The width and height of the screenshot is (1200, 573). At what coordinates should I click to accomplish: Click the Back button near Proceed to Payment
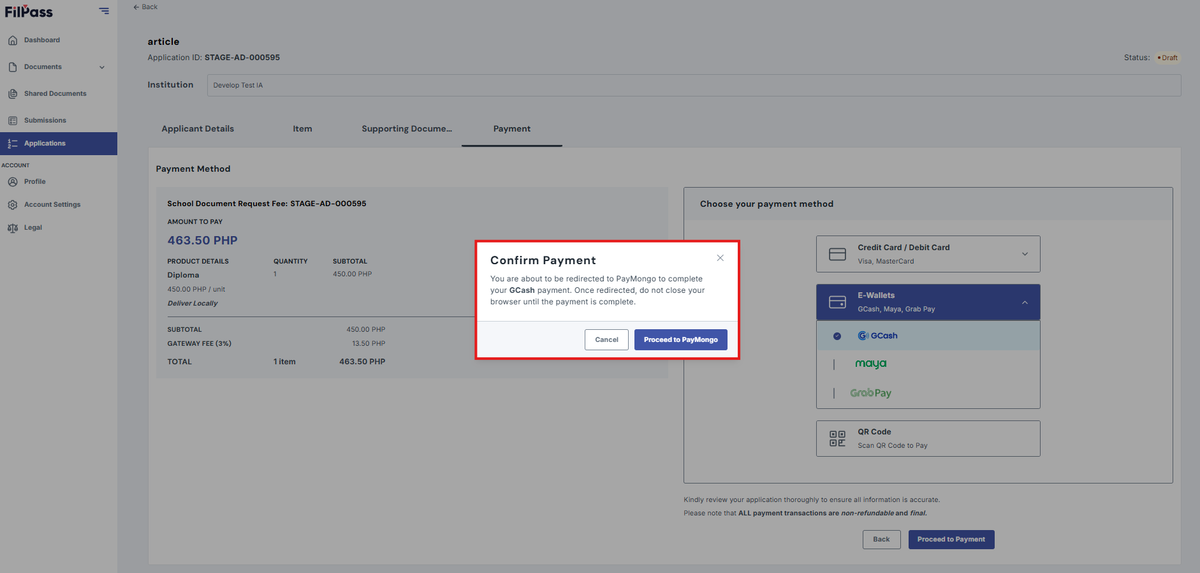[x=881, y=539]
